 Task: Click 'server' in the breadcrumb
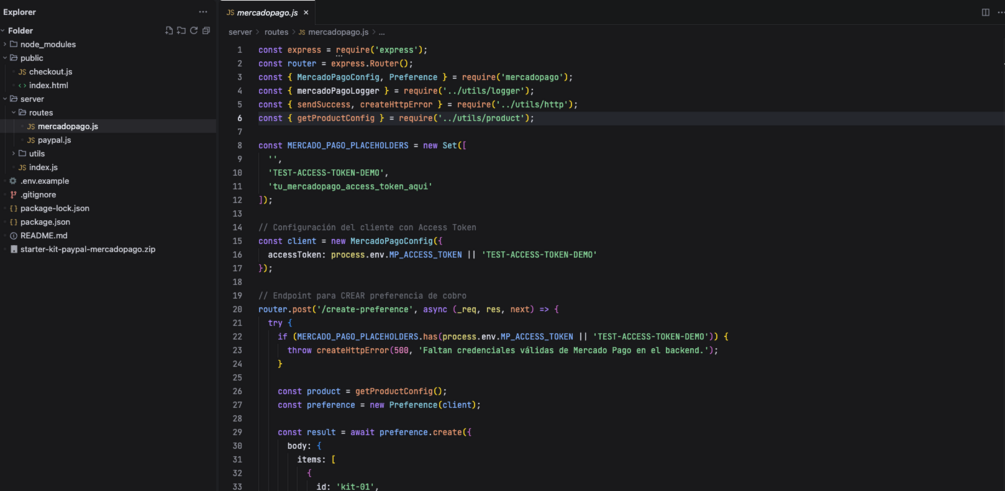(x=240, y=31)
